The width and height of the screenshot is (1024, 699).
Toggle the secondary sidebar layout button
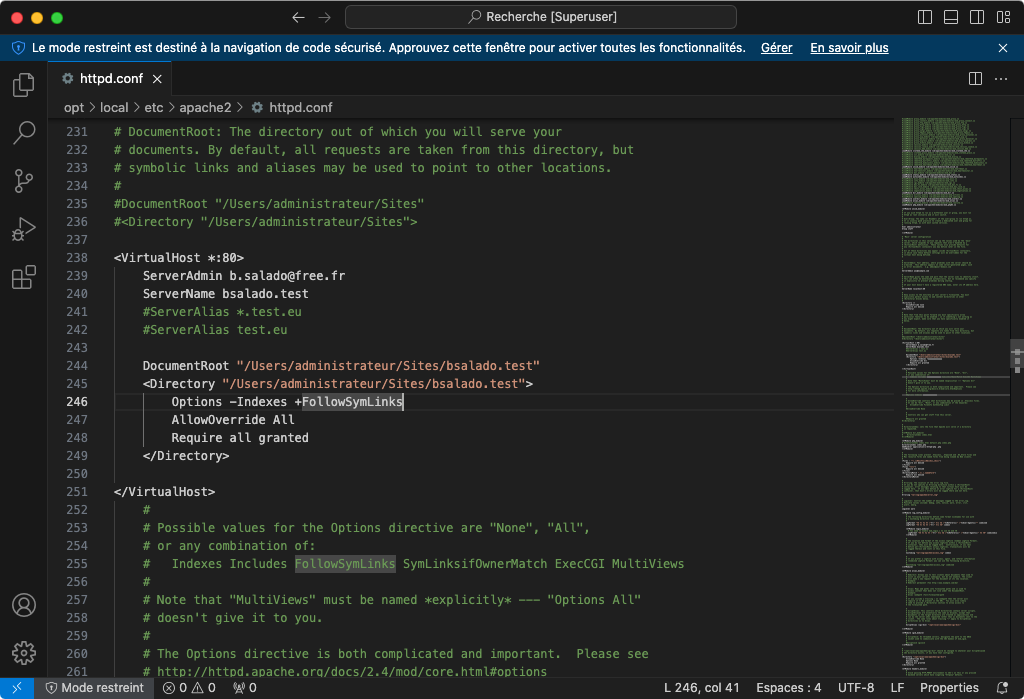pyautogui.click(x=977, y=17)
